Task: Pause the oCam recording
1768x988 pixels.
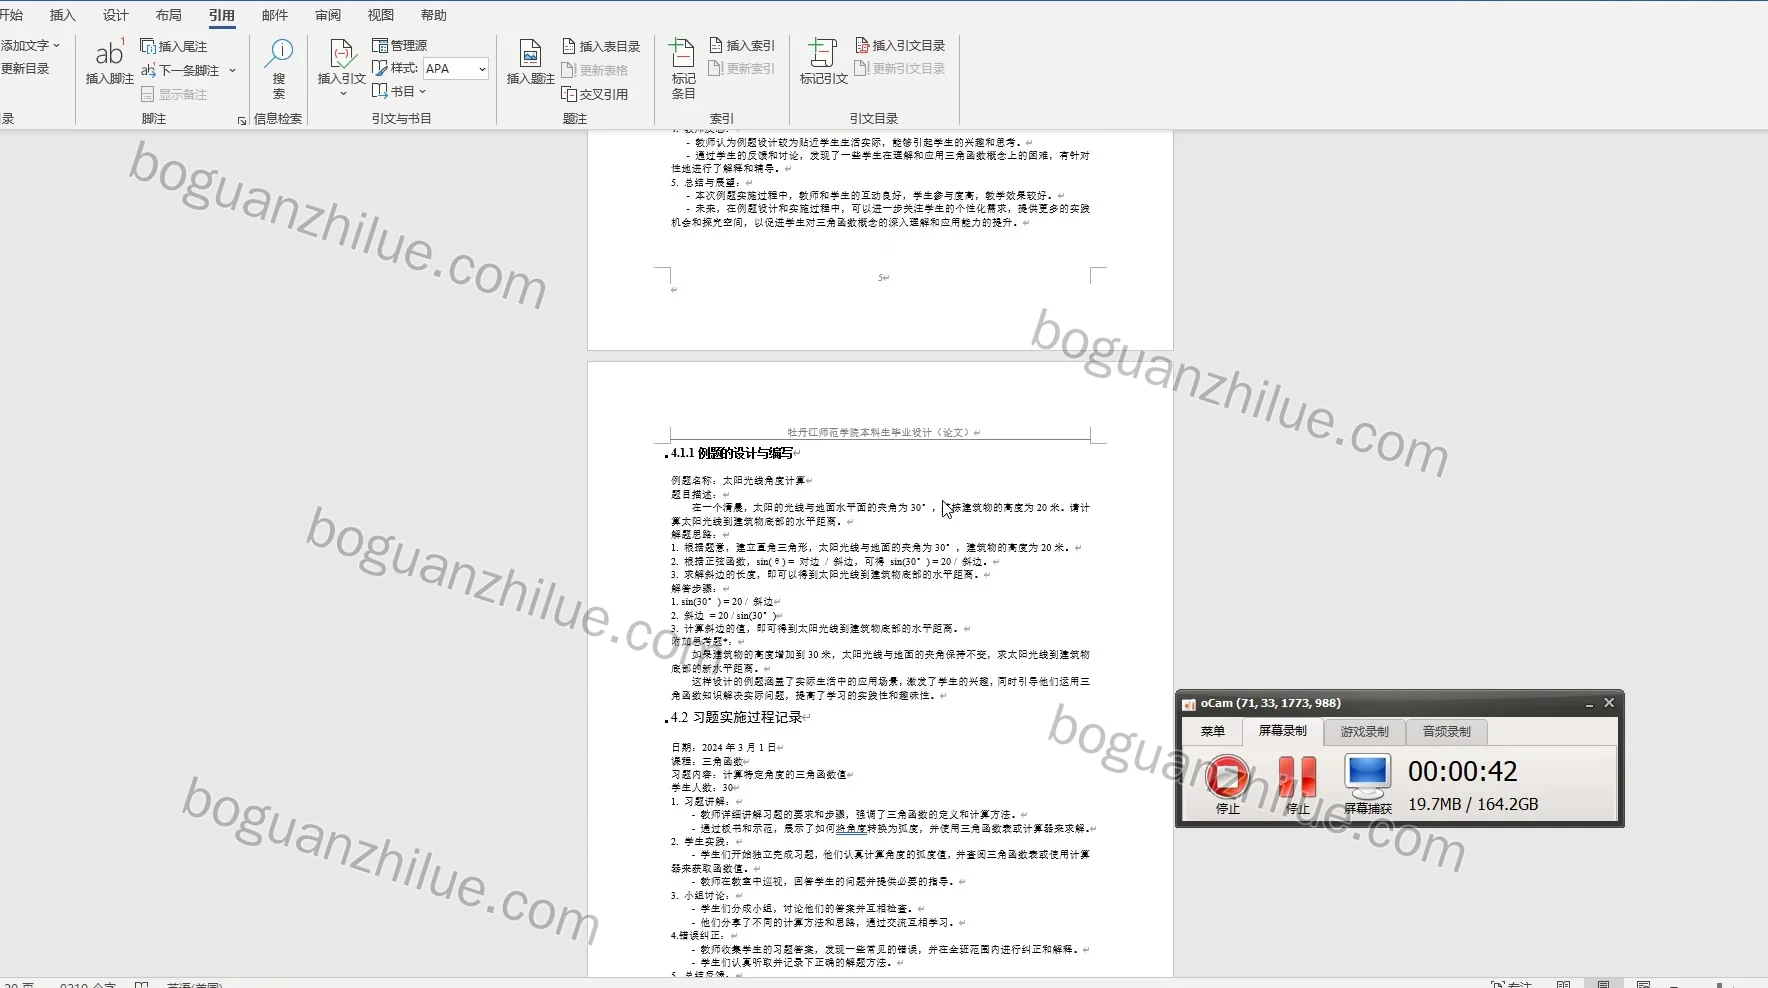Action: tap(1297, 784)
